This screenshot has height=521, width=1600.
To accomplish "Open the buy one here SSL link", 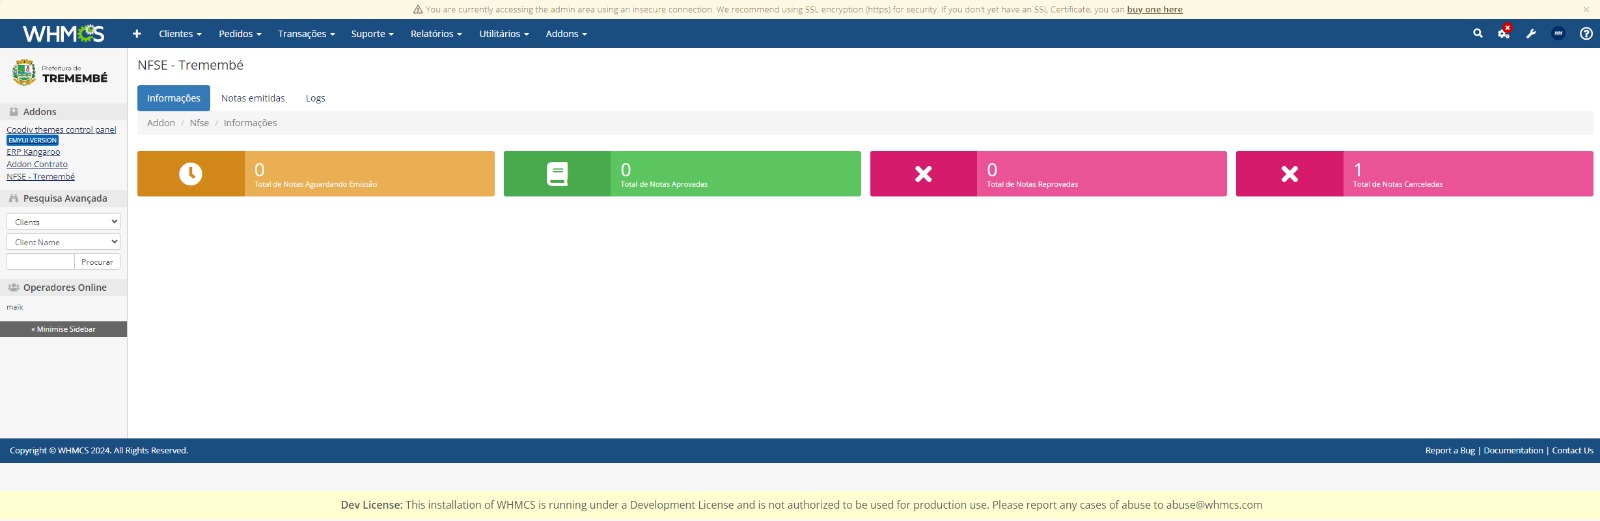I will point(1154,10).
